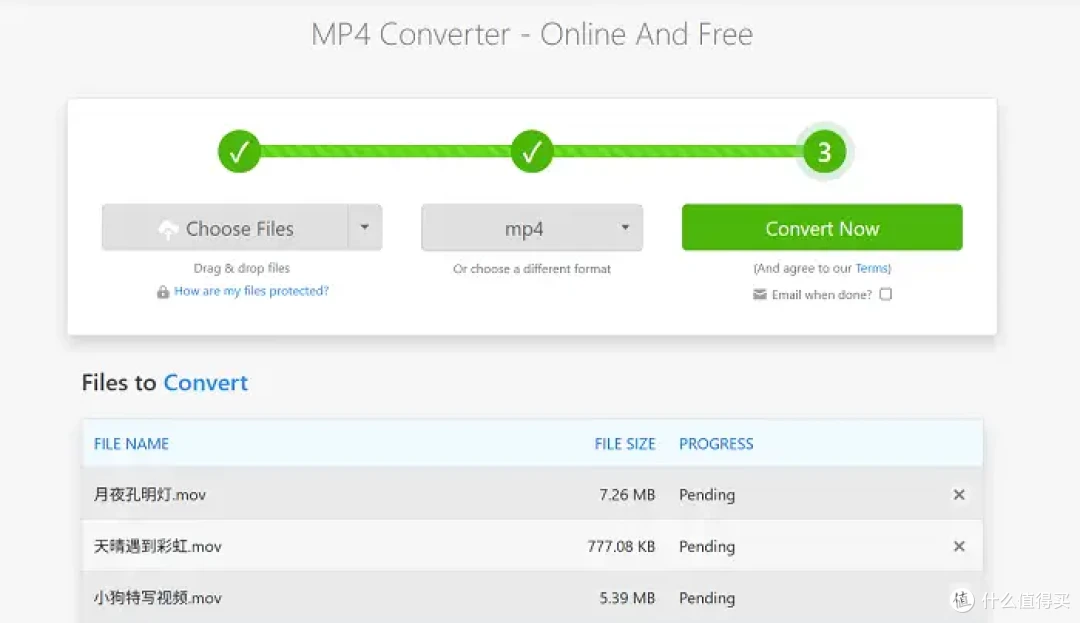Select the 月夜孔明灯.mov file name
The width and height of the screenshot is (1080, 623).
pos(149,494)
